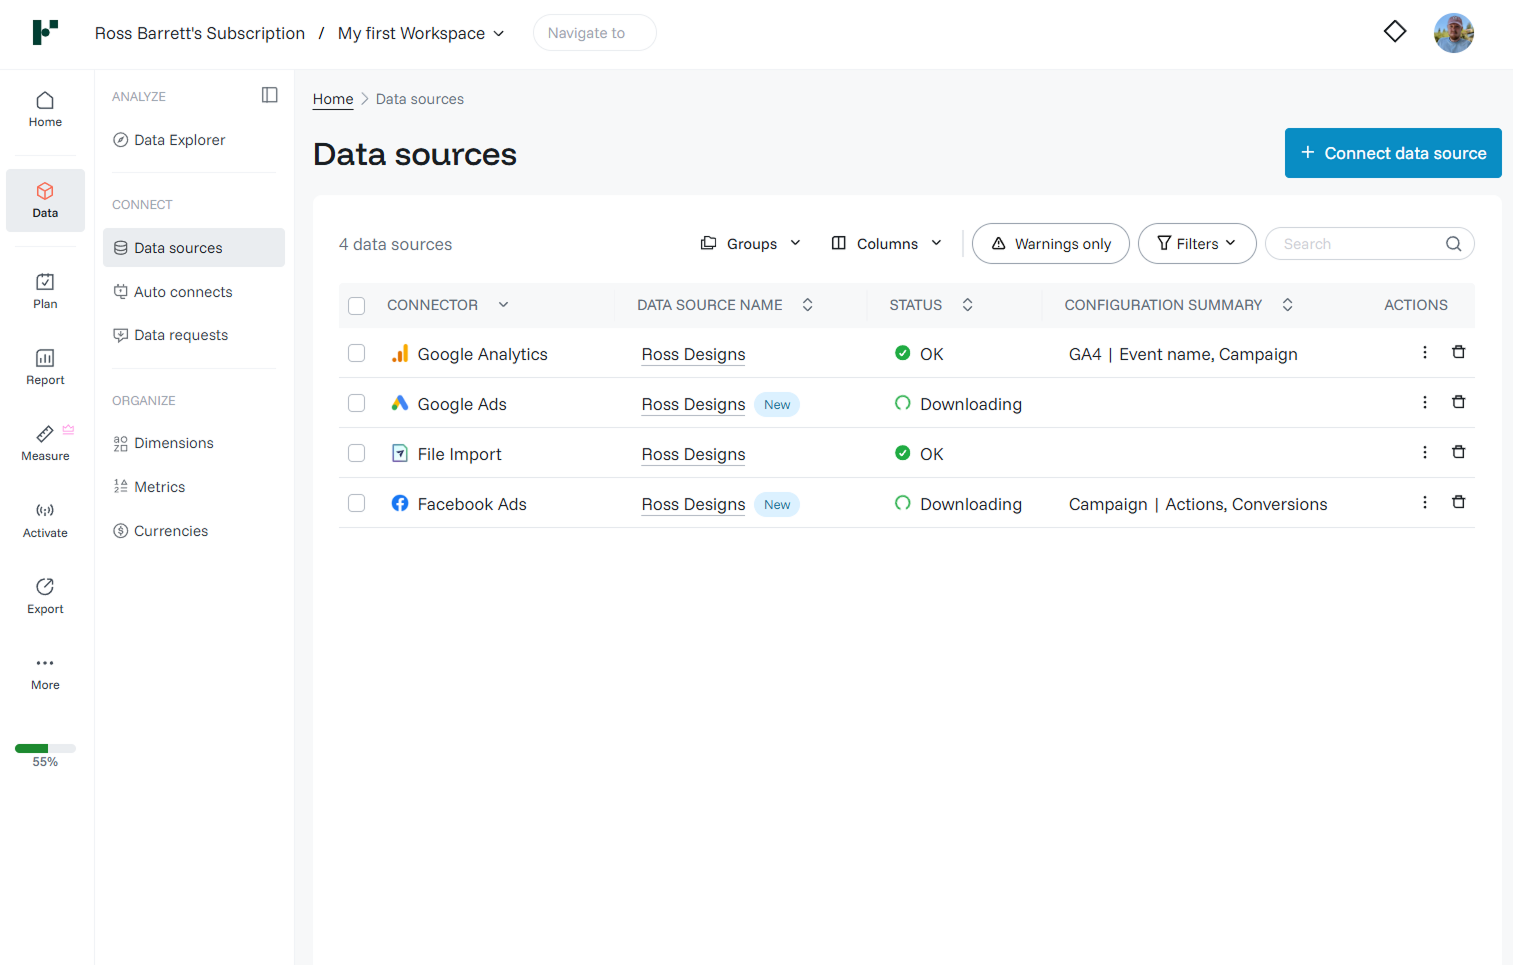Screen dimensions: 1513x965
Task: Click Ross Barrett's Subscription in the header
Action: [200, 33]
